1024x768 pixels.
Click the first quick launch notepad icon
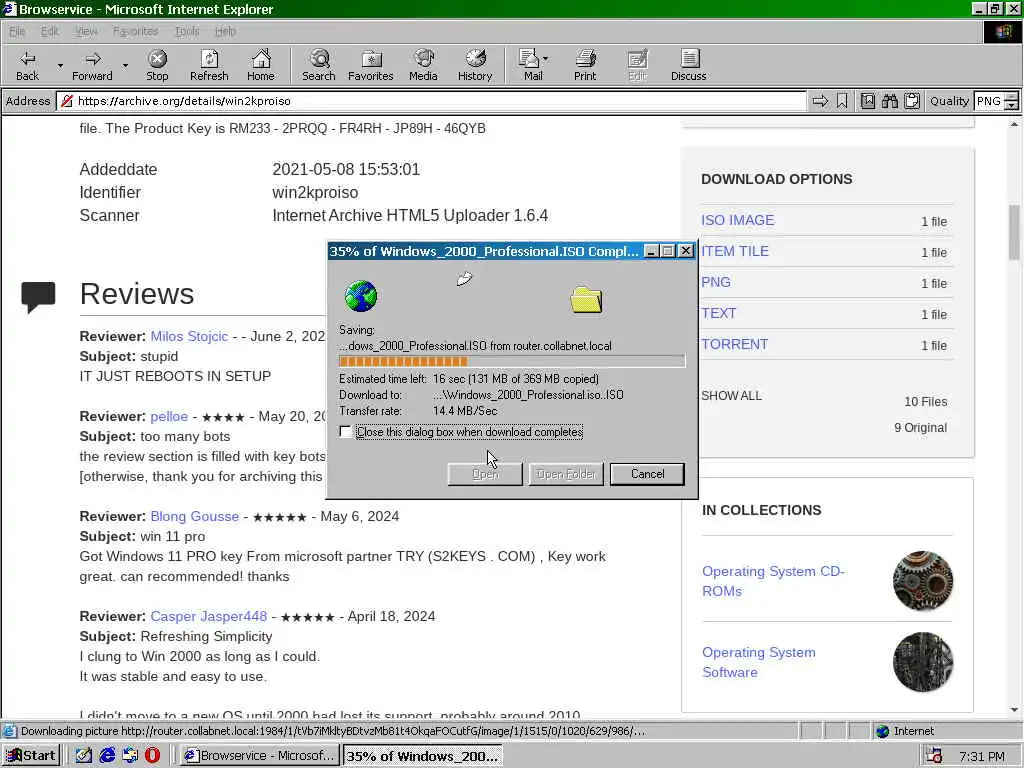tap(84, 756)
